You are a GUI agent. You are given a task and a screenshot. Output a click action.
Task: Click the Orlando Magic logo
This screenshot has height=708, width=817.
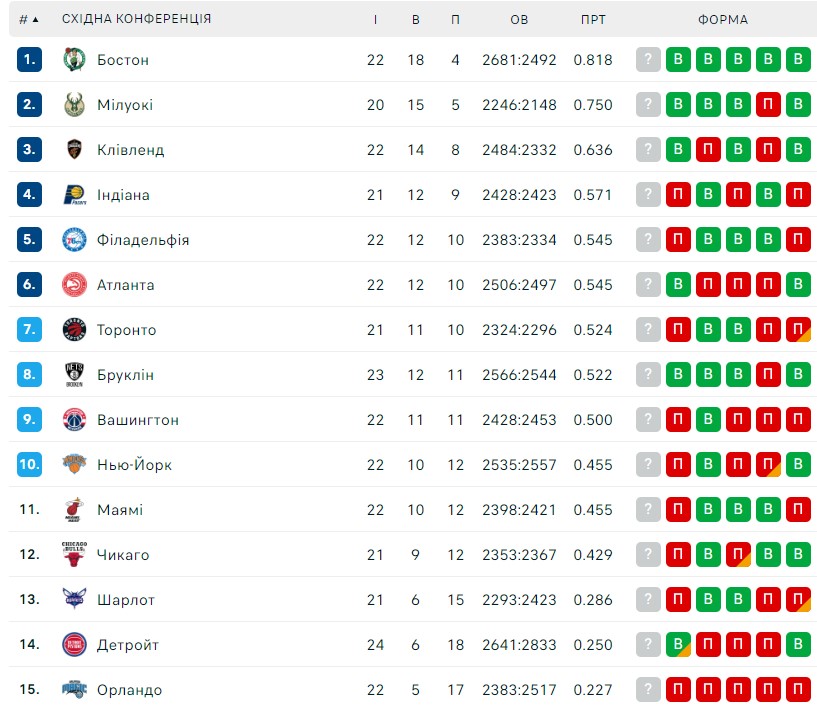(x=74, y=689)
